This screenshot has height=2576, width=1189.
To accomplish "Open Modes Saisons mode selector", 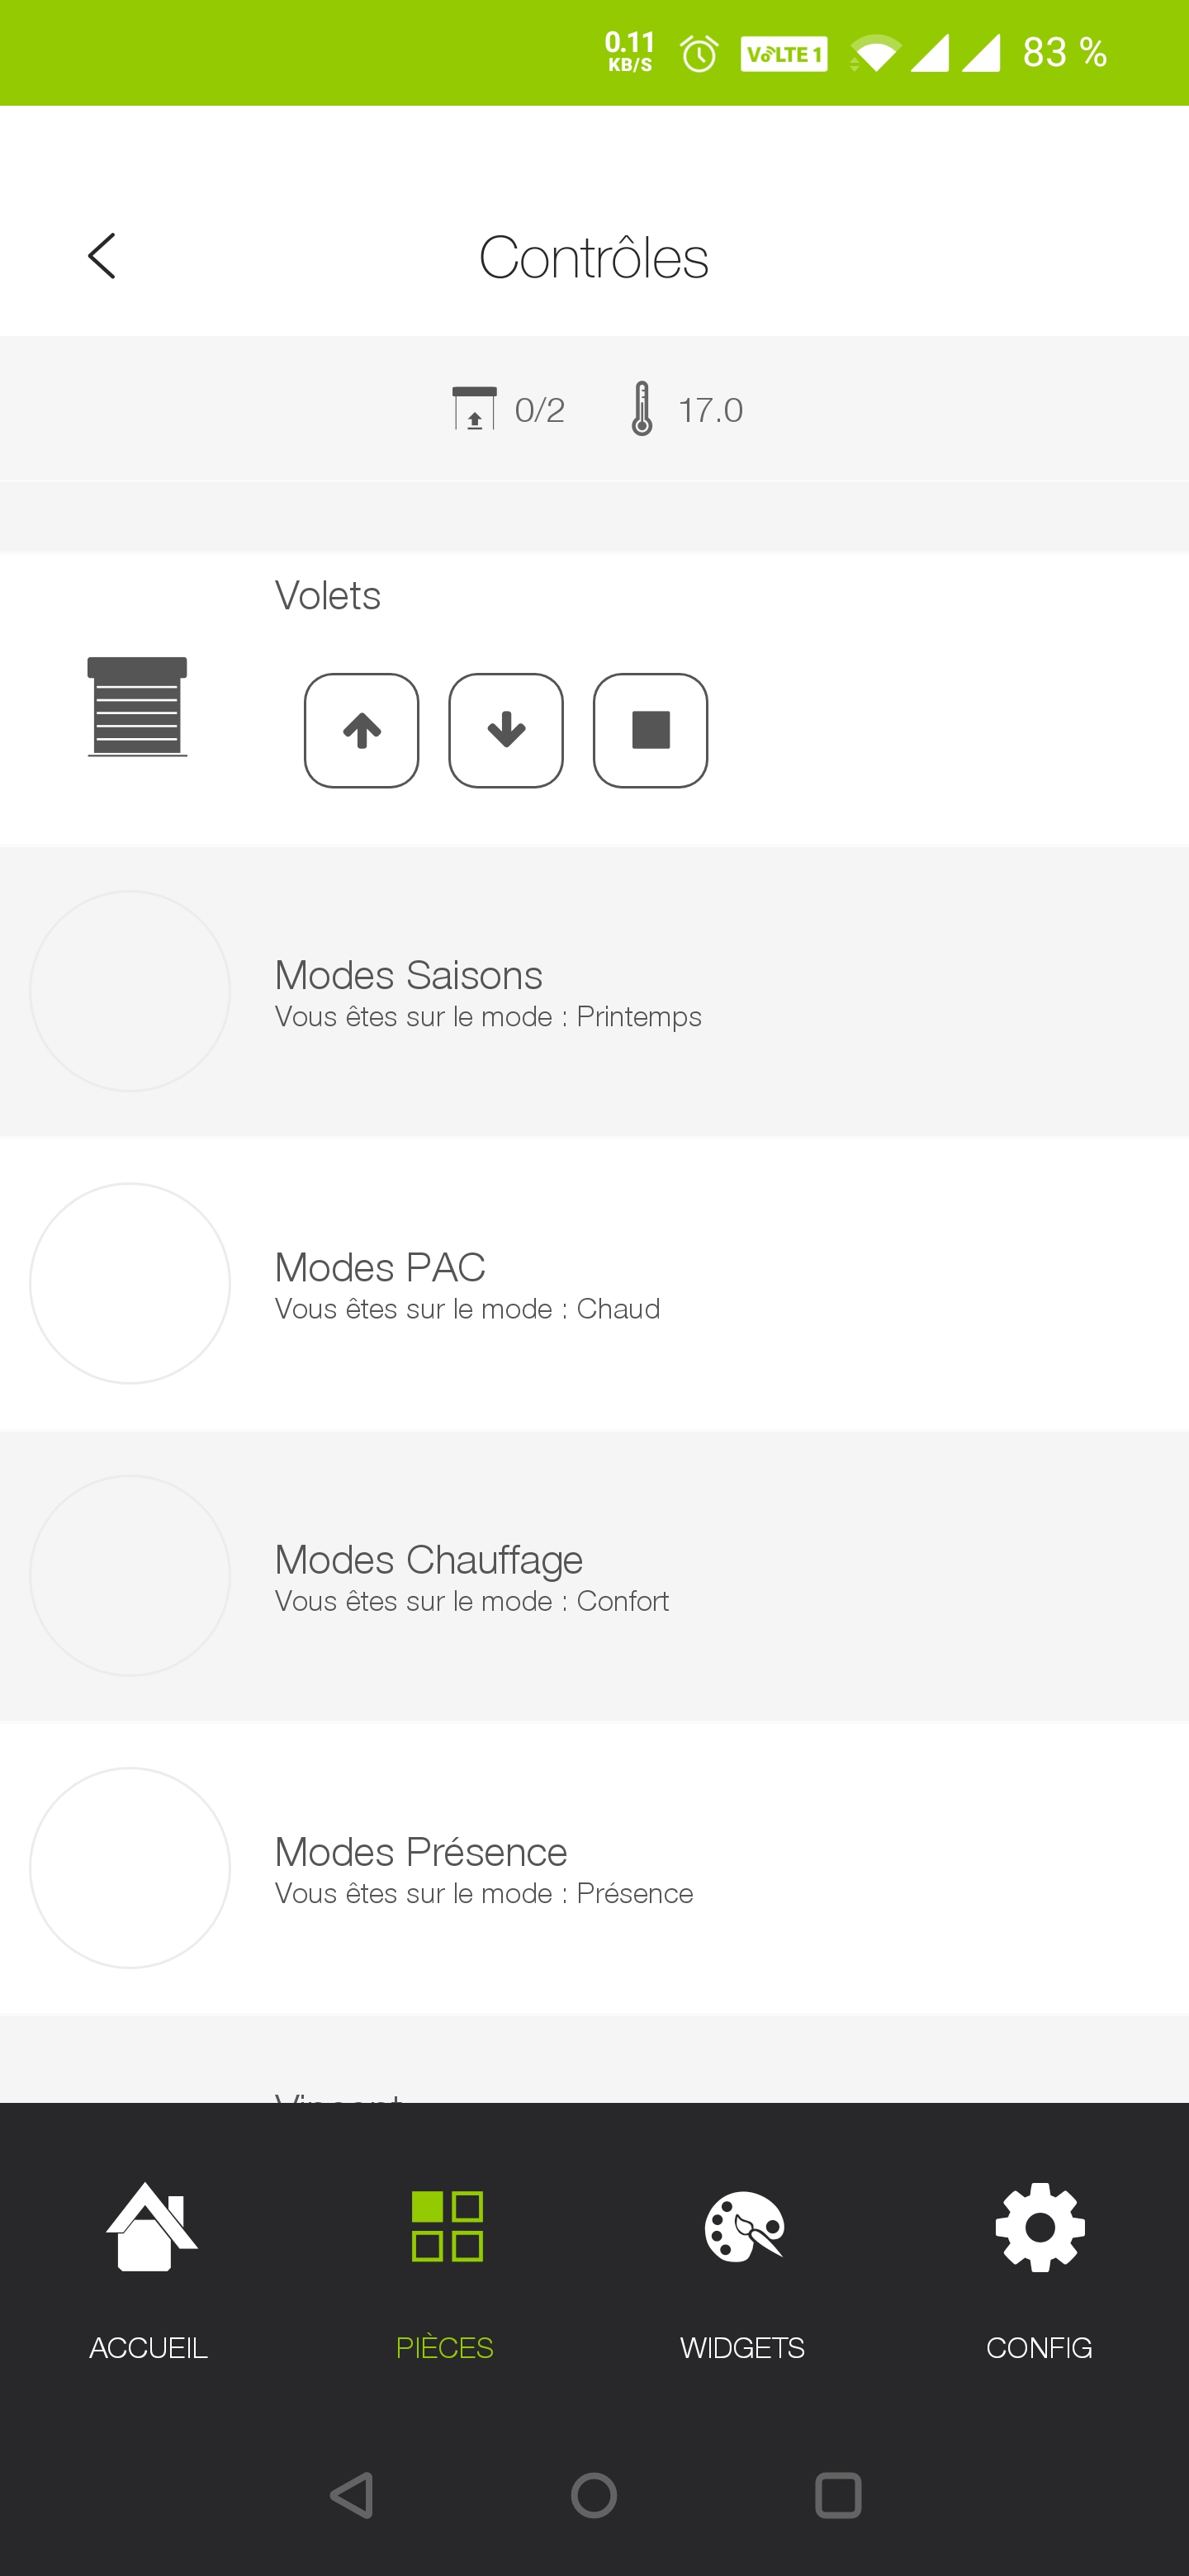I will pos(594,991).
